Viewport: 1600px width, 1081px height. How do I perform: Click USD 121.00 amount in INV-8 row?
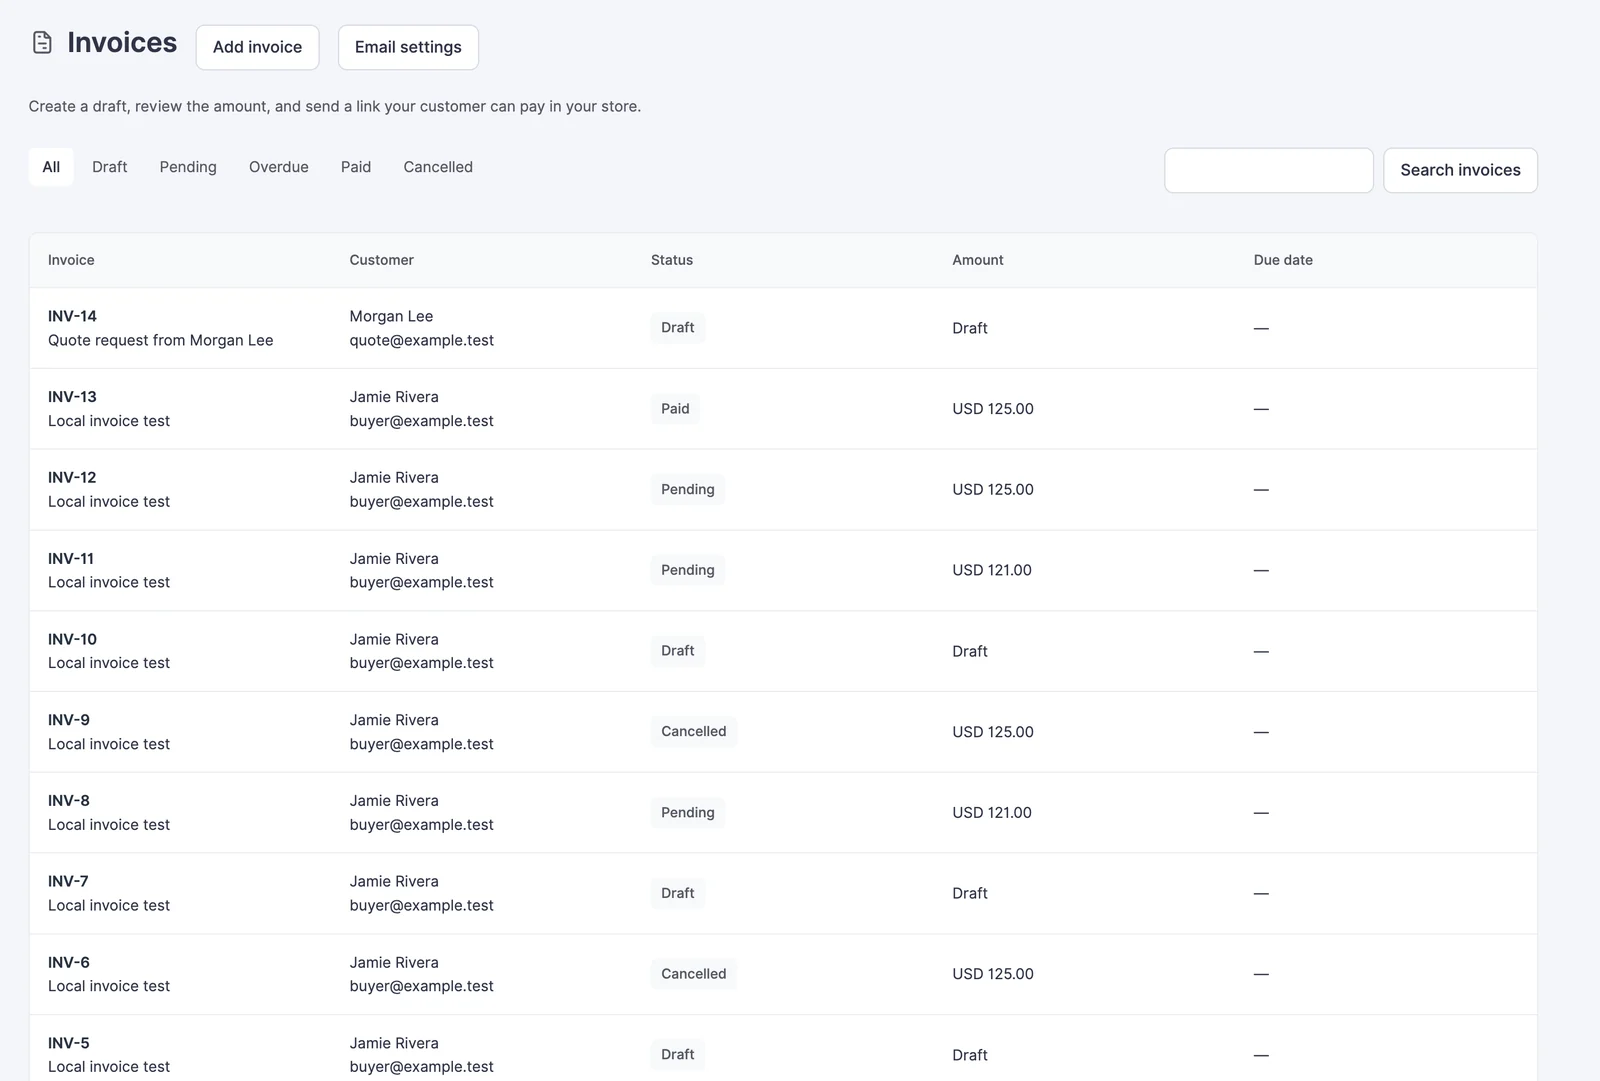tap(992, 813)
